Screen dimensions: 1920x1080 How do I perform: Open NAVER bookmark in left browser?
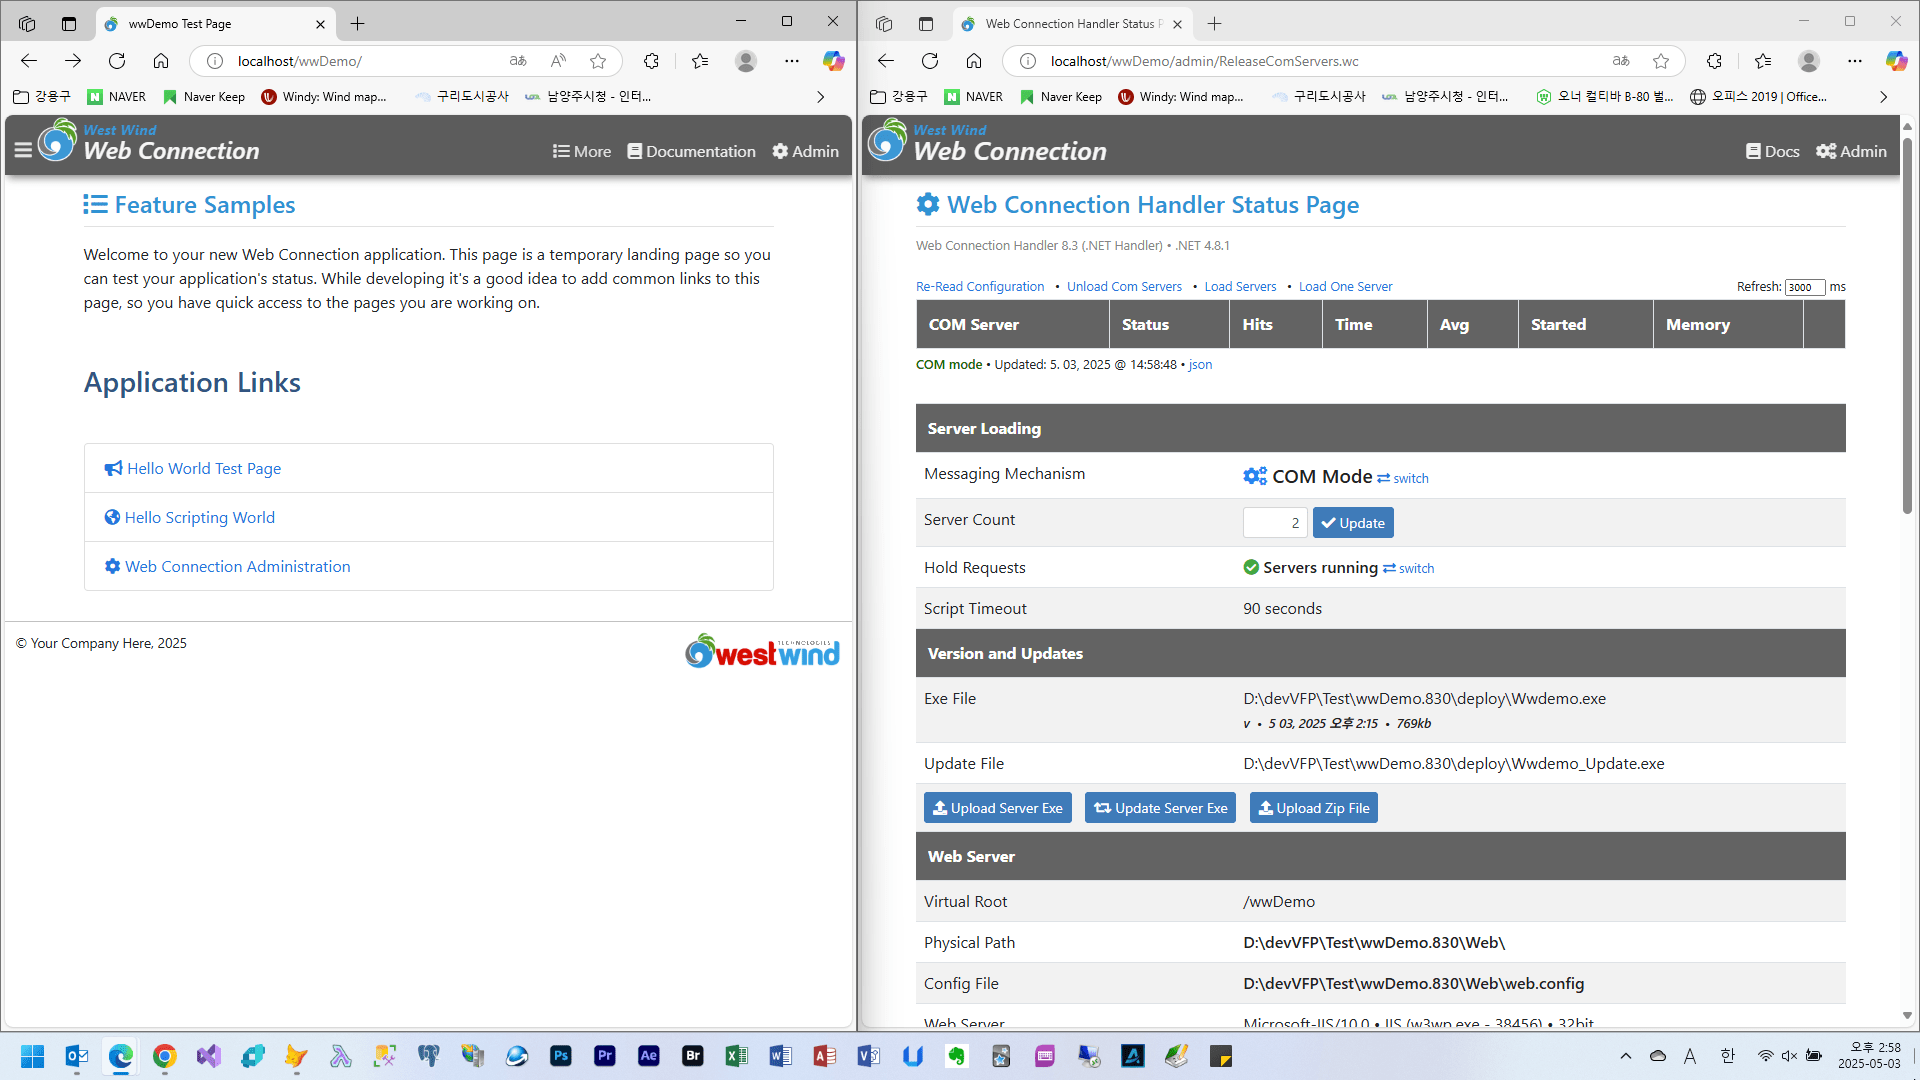pyautogui.click(x=116, y=97)
